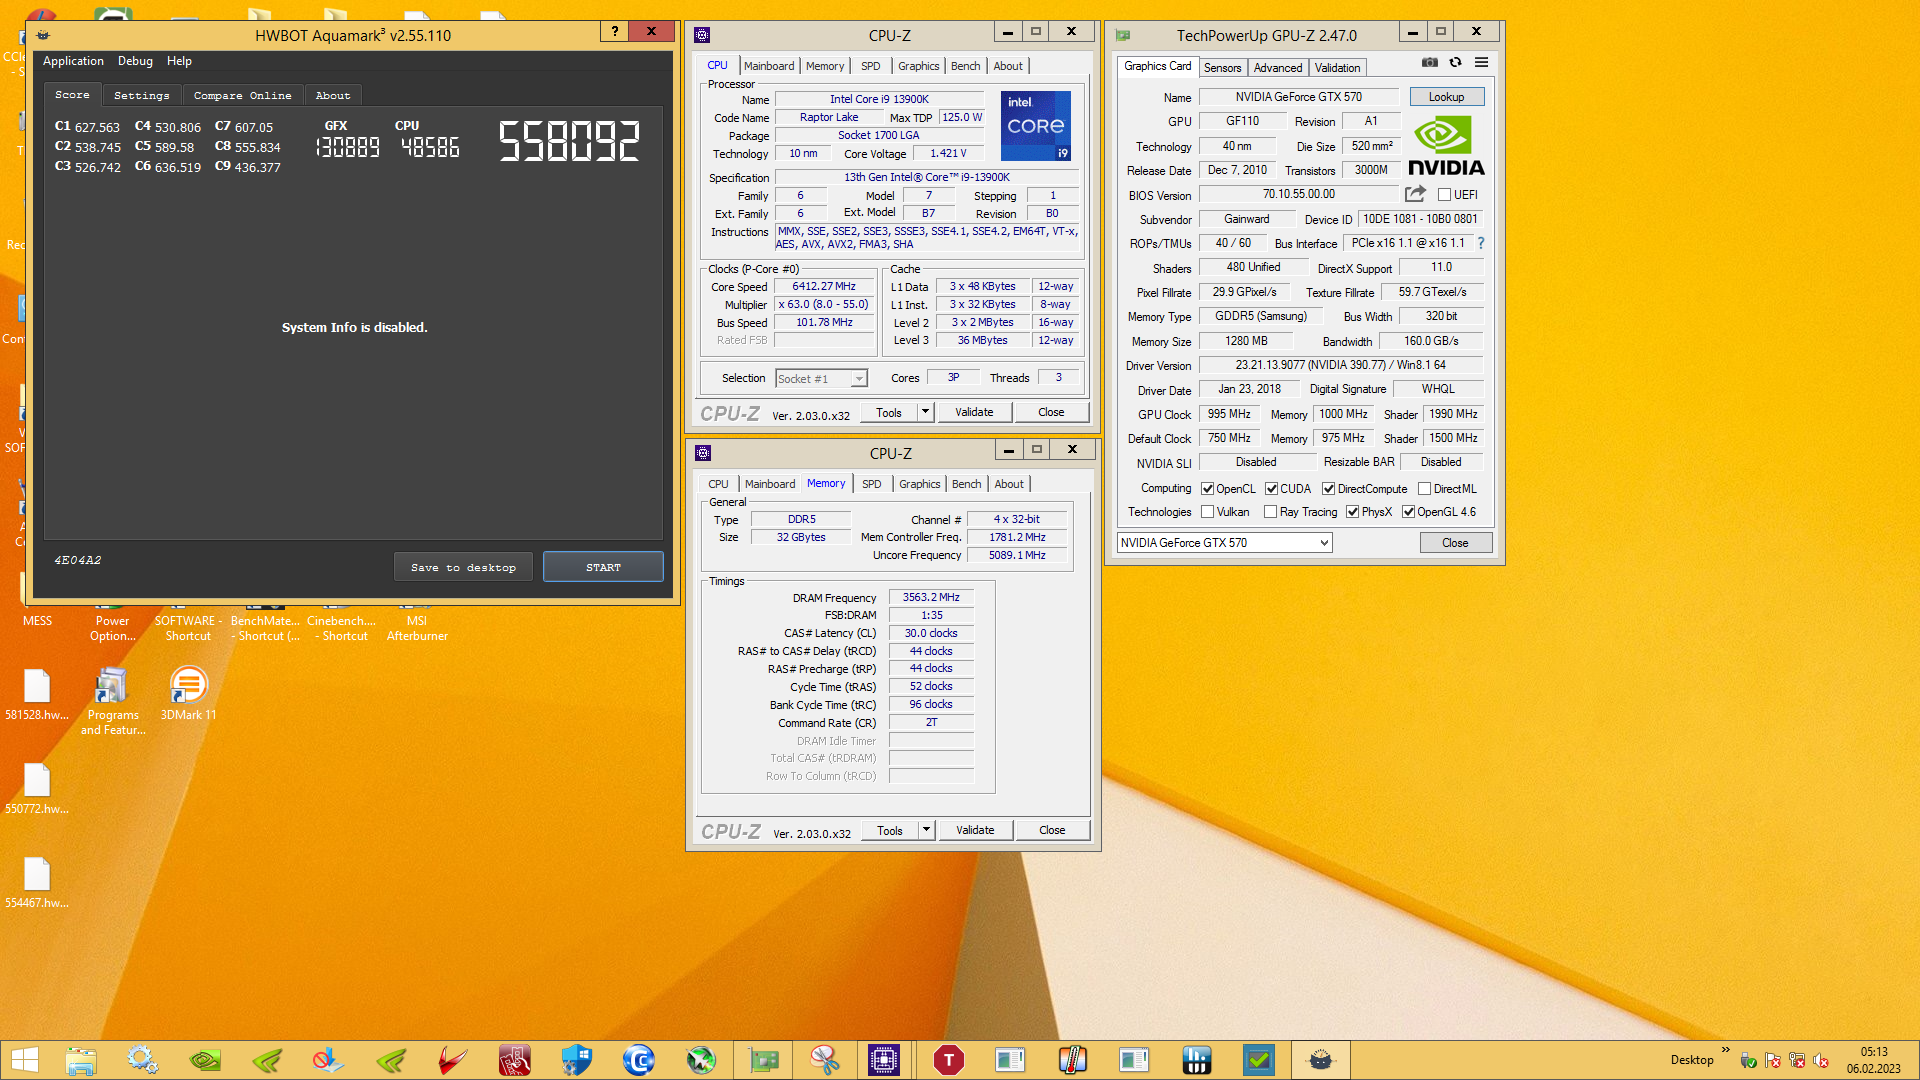The width and height of the screenshot is (1920, 1080).
Task: Click the BIOS export share icon
Action: 1415,194
